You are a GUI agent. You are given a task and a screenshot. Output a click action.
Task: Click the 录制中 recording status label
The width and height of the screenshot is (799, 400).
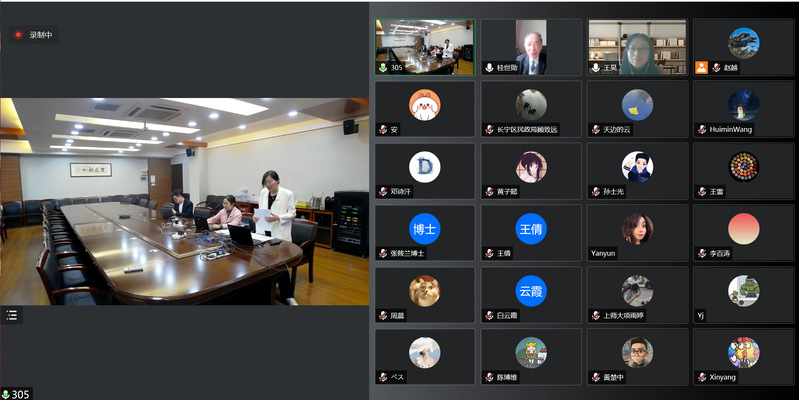tap(41, 35)
